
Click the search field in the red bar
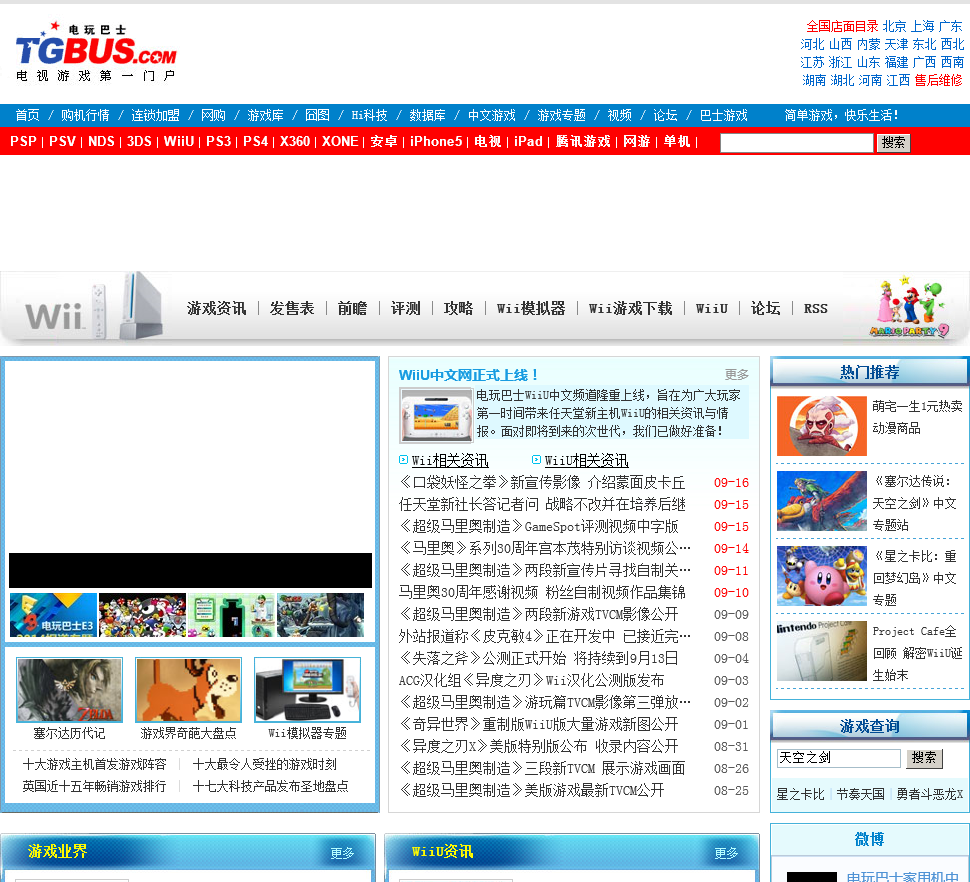(797, 143)
